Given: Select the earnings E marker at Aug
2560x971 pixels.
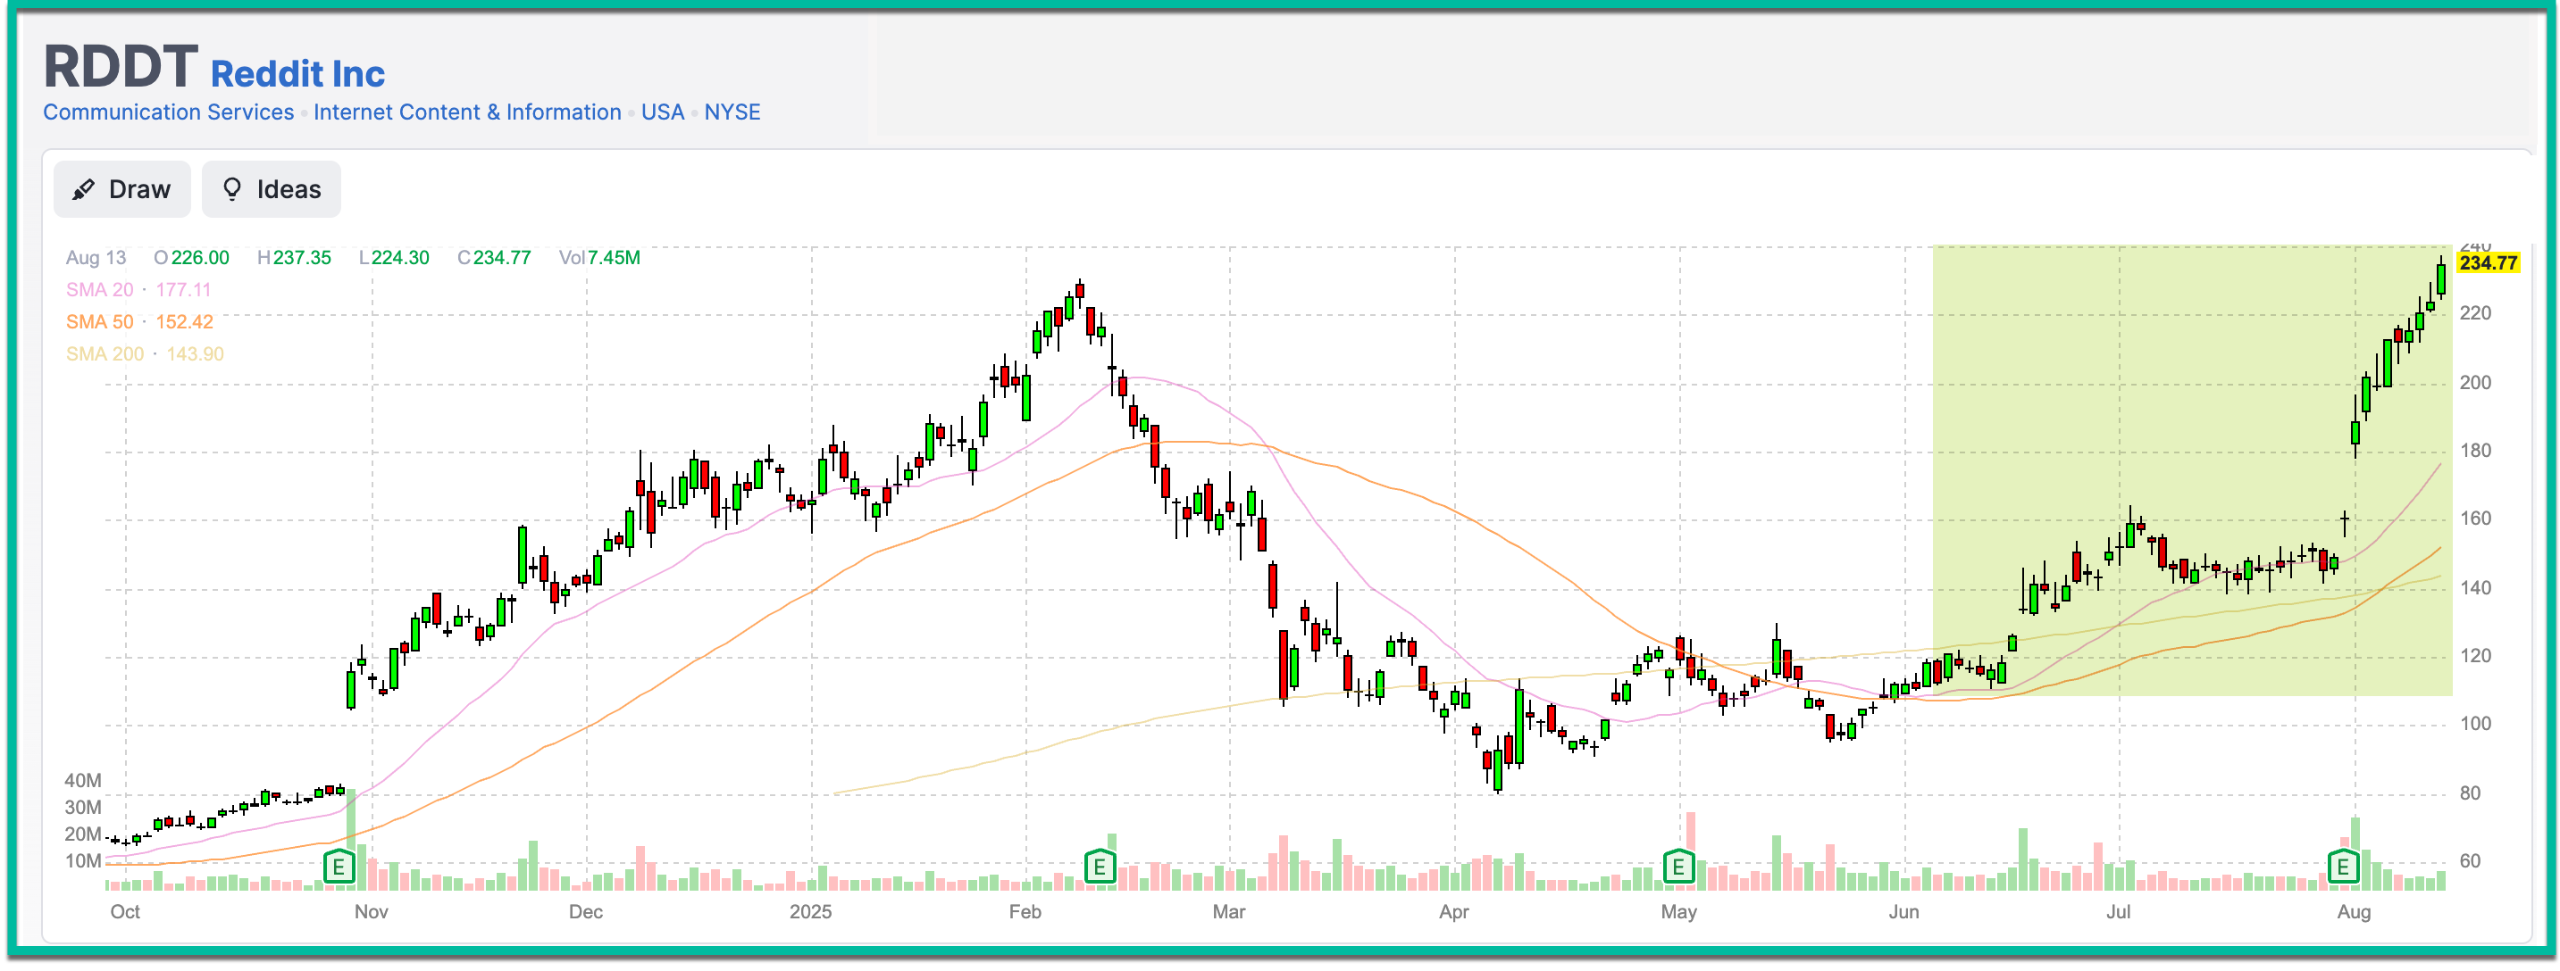Looking at the screenshot, I should [x=2343, y=866].
